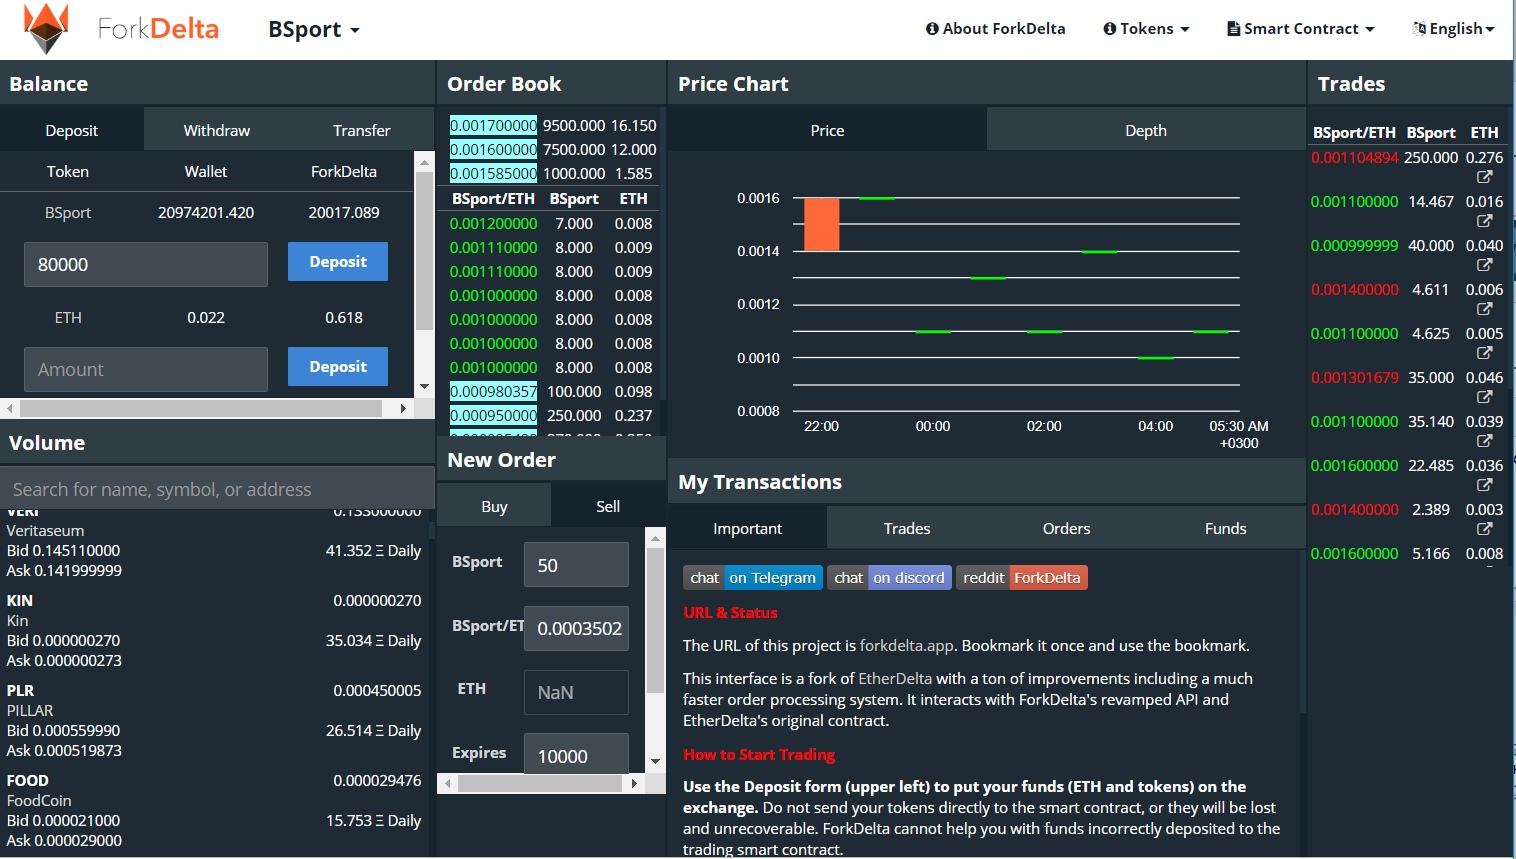Edit BSport order amount field showing 50
The image size is (1516, 859).
click(576, 565)
